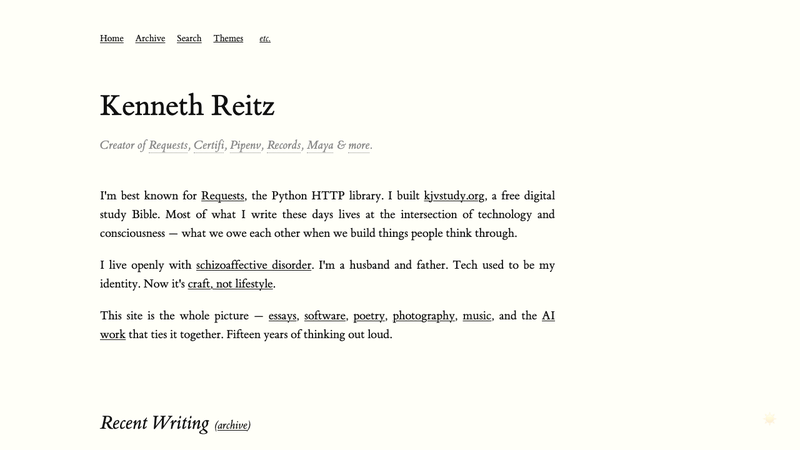This screenshot has height=450, width=800.
Task: Open the poetry link
Action: (369, 316)
